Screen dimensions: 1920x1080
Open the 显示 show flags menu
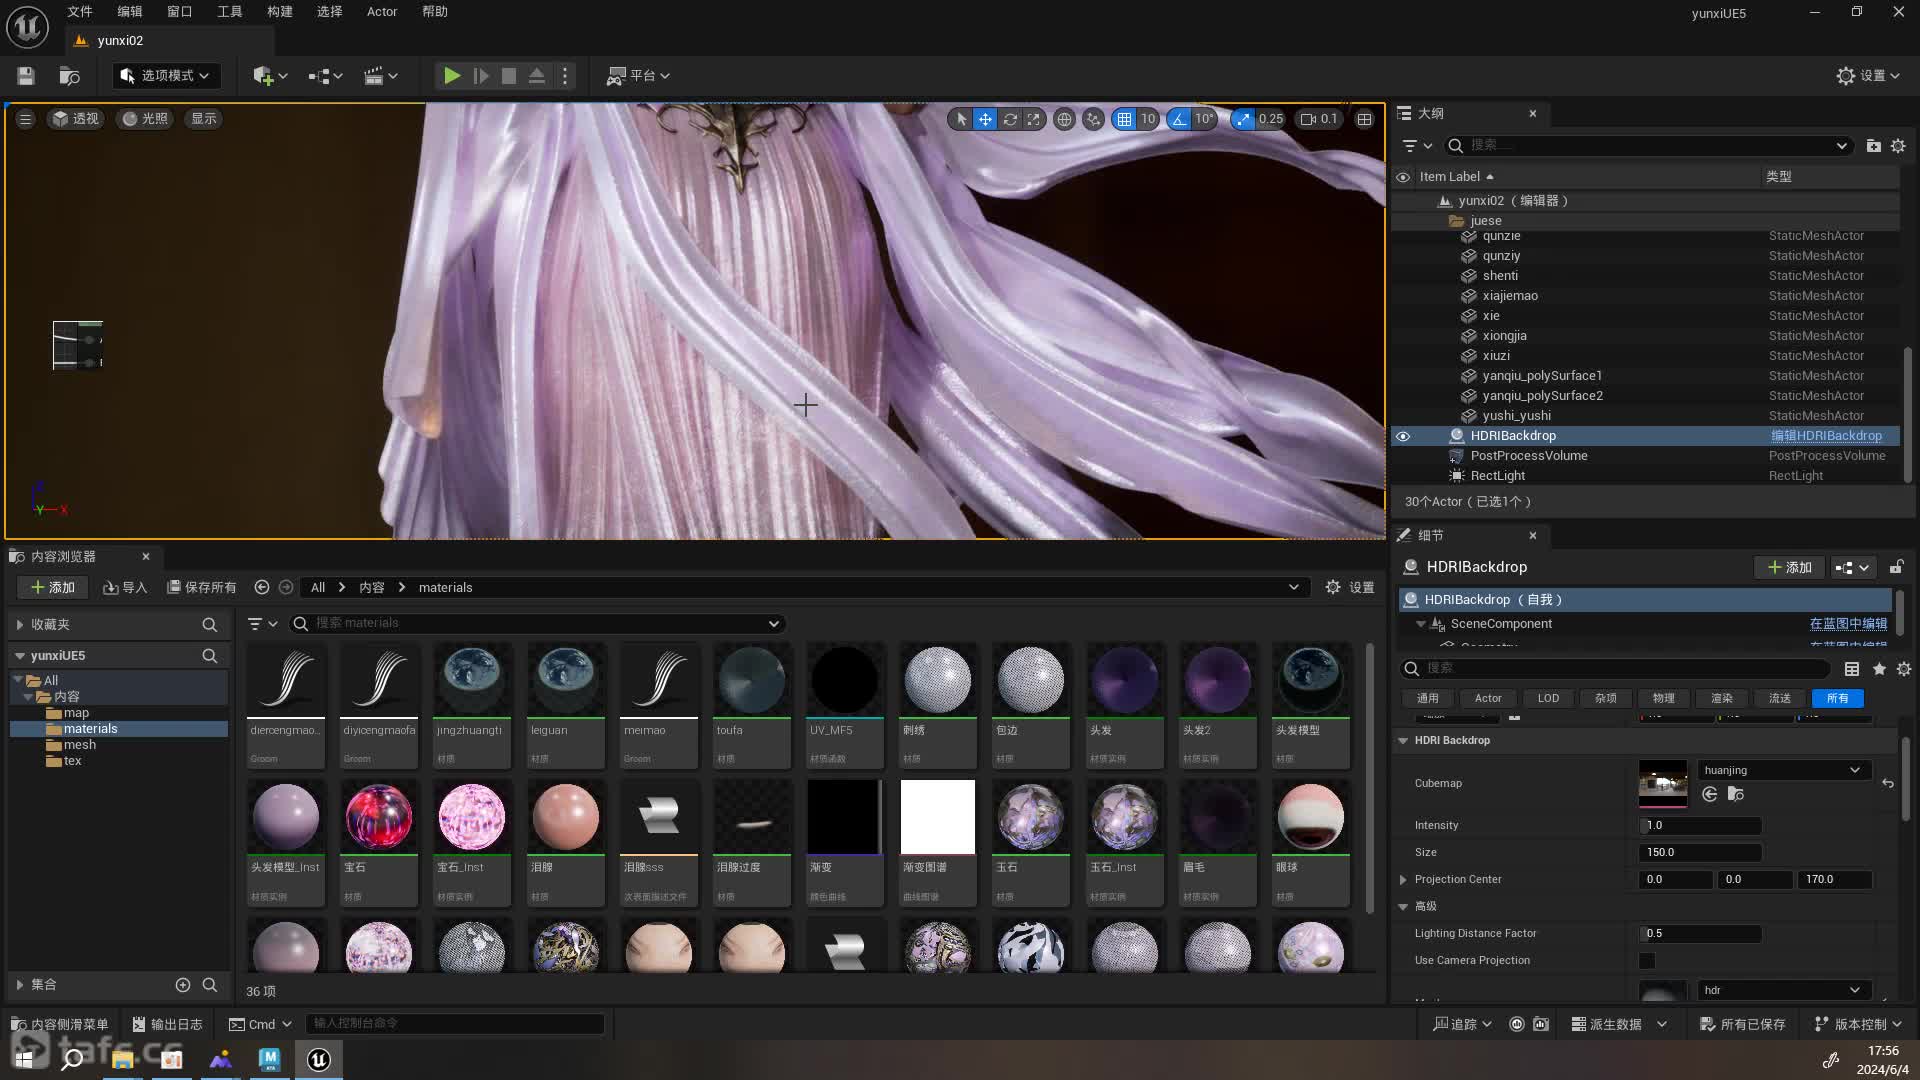[x=204, y=119]
